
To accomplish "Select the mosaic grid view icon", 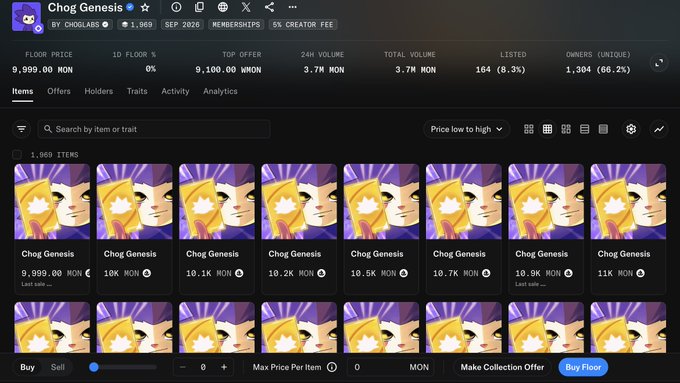I will tap(566, 129).
